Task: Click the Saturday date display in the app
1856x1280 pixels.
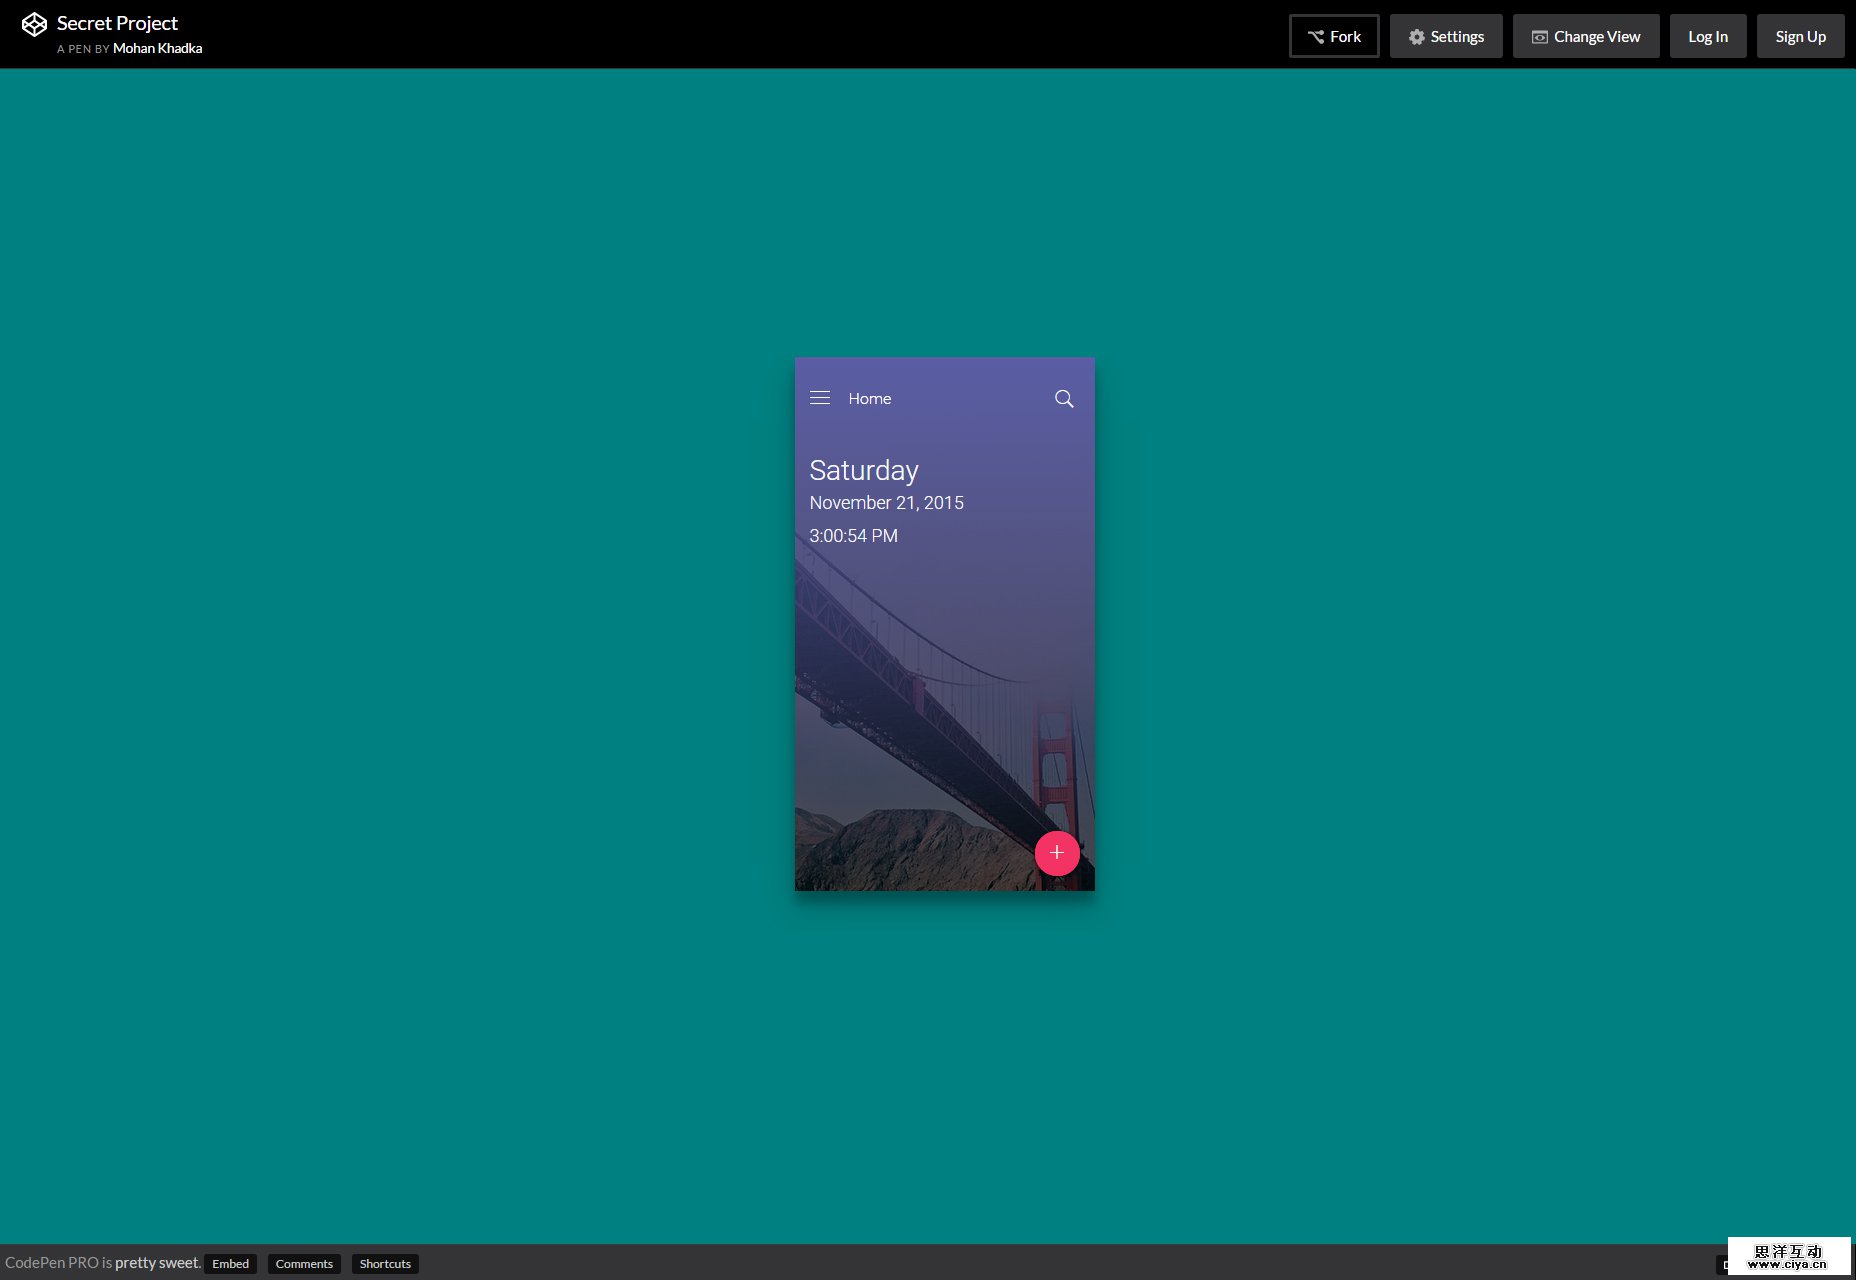Action: 864,470
